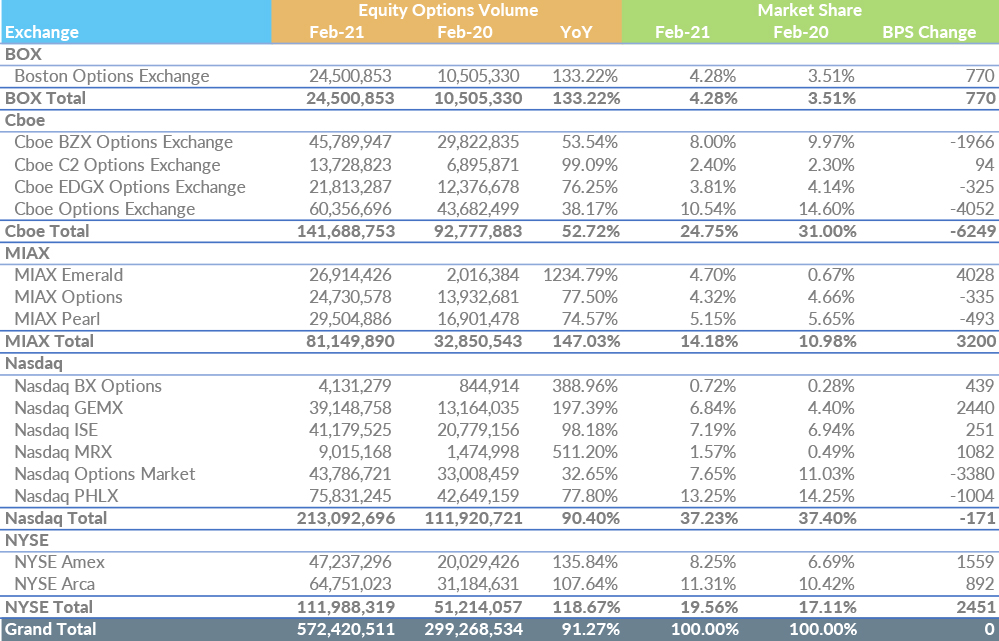
Task: Click the MIAX Total row label
Action: coord(50,341)
